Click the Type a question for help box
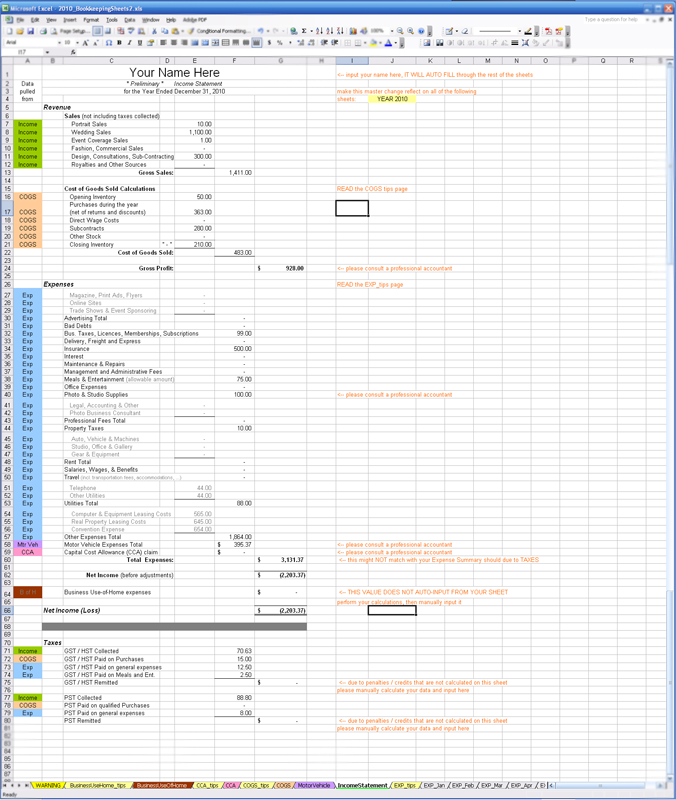This screenshot has width=676, height=800. point(611,19)
